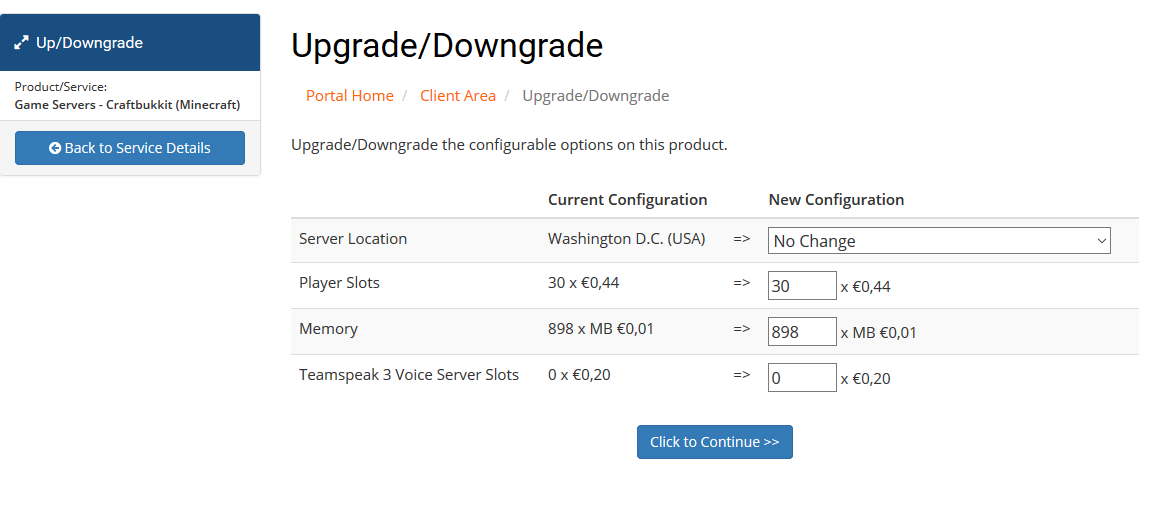This screenshot has height=513, width=1149.
Task: Click the Up/Downgrade sidebar panel header
Action: (130, 43)
